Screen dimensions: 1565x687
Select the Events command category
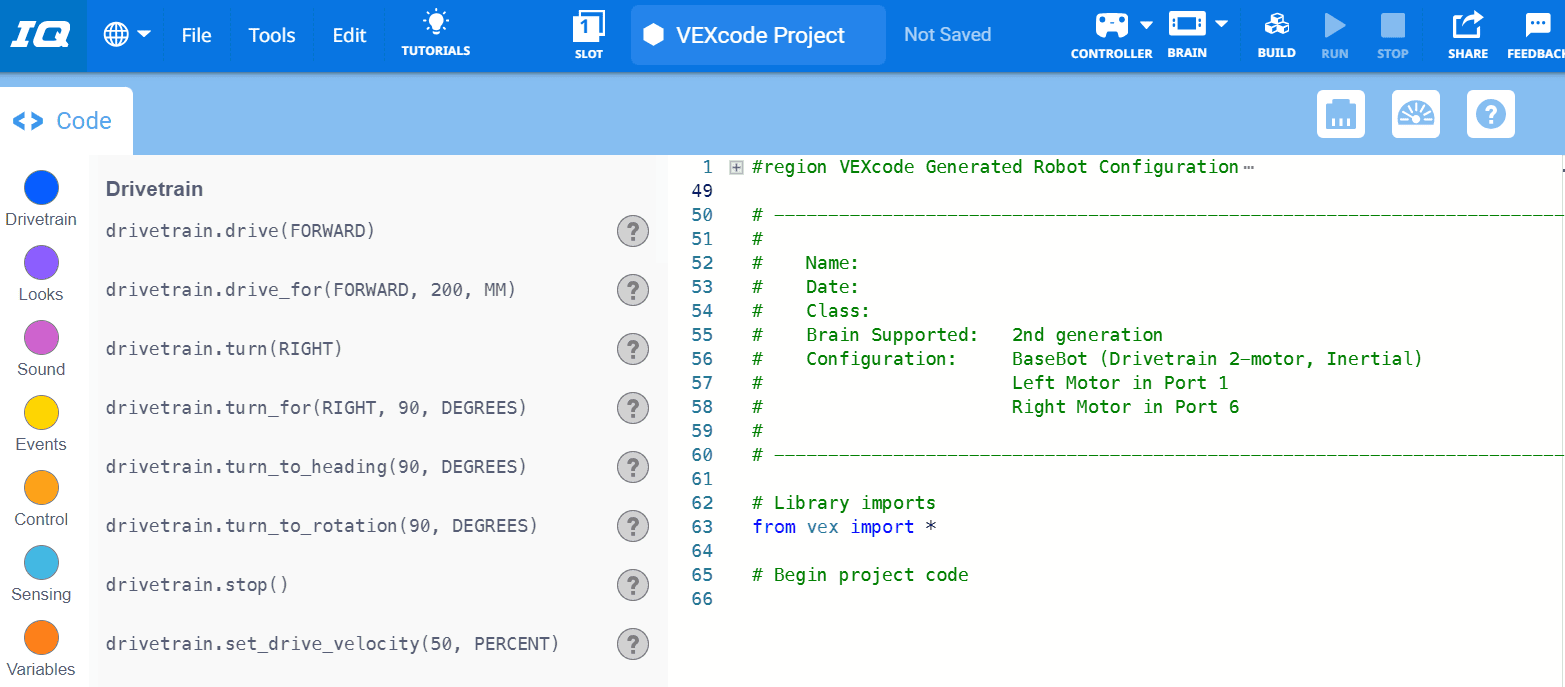tap(40, 411)
